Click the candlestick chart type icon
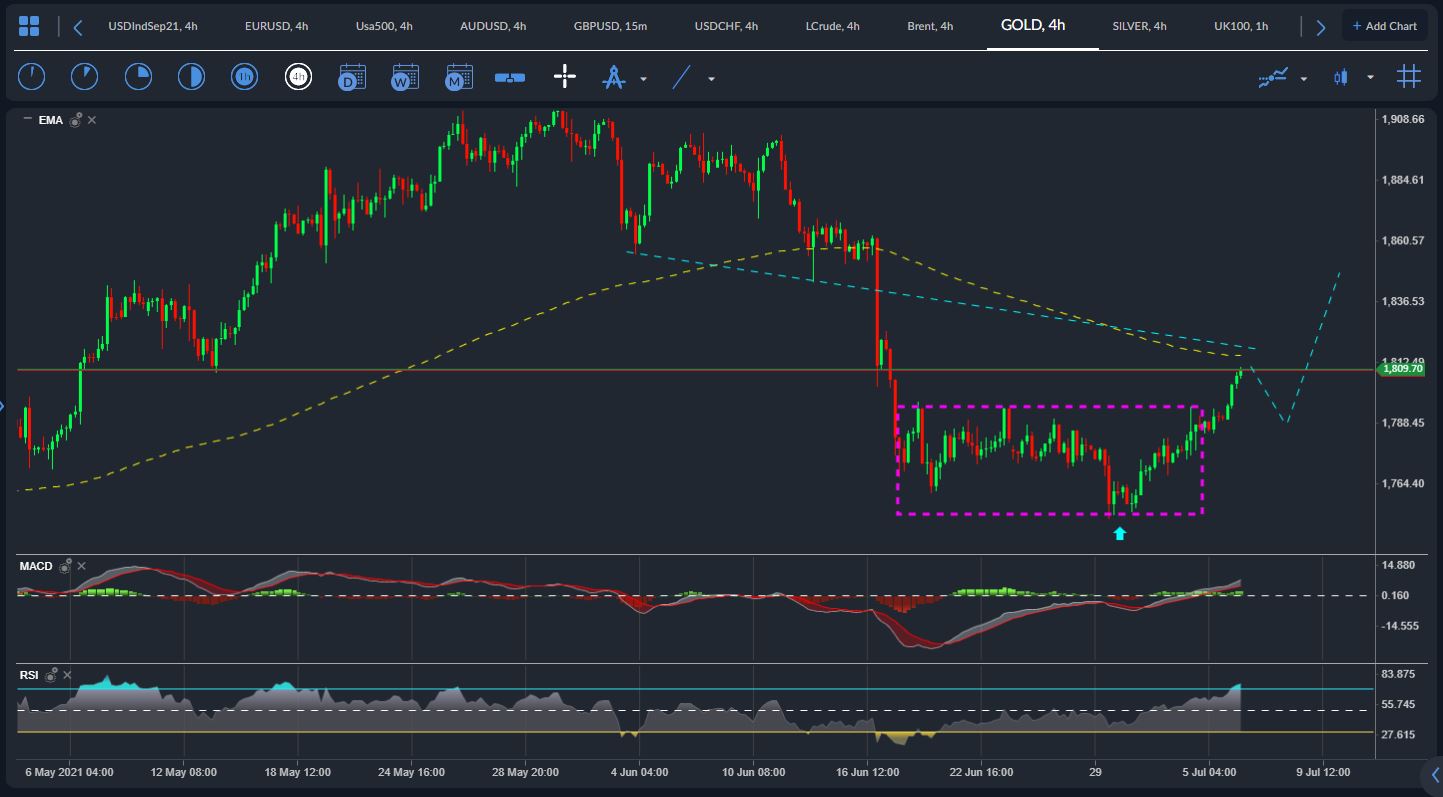The width and height of the screenshot is (1443, 797). coord(1341,77)
